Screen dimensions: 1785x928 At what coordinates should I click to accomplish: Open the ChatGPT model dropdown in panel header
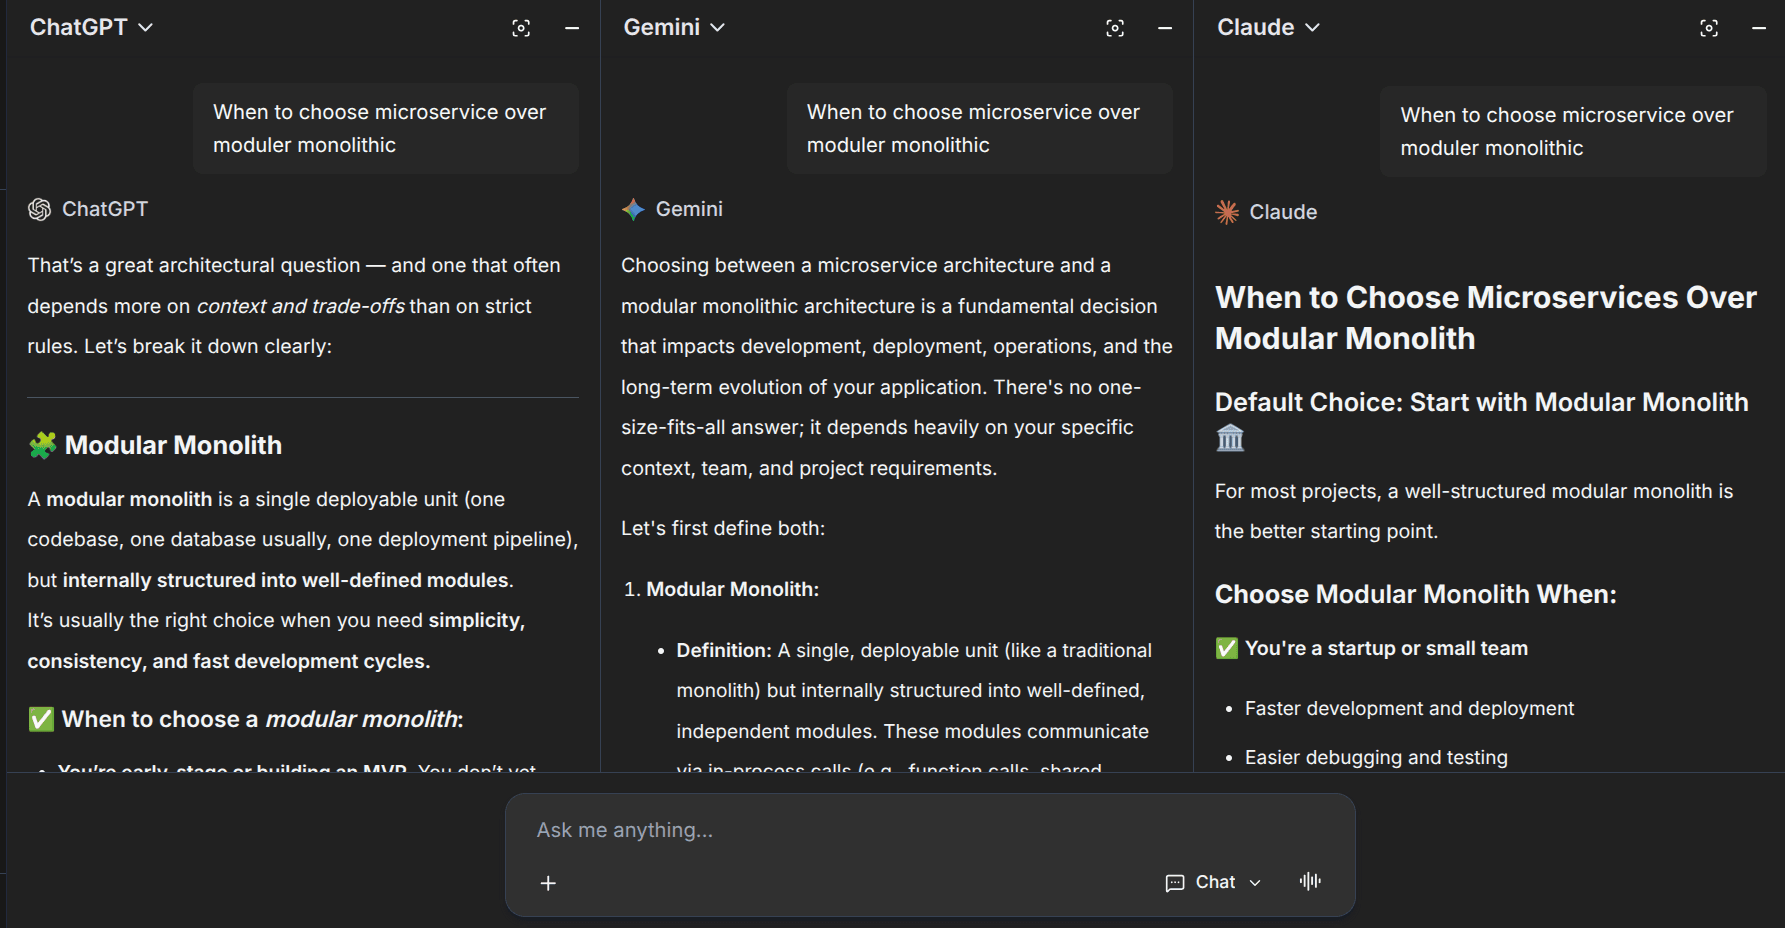pyautogui.click(x=92, y=27)
